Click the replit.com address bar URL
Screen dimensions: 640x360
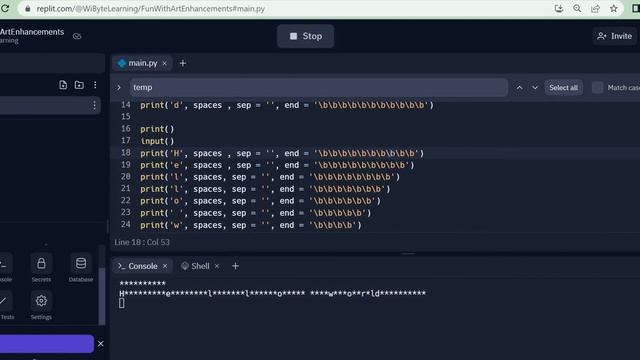151,9
